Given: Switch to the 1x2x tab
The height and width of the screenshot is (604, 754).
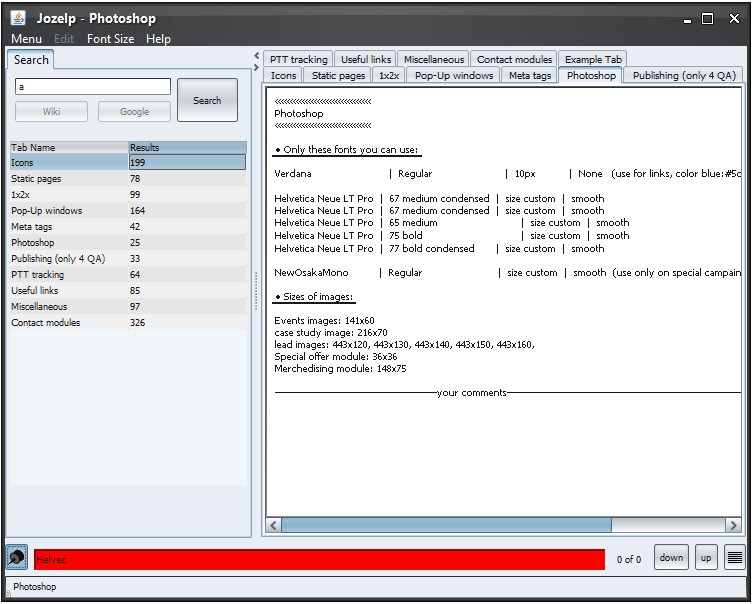Looking at the screenshot, I should [389, 76].
